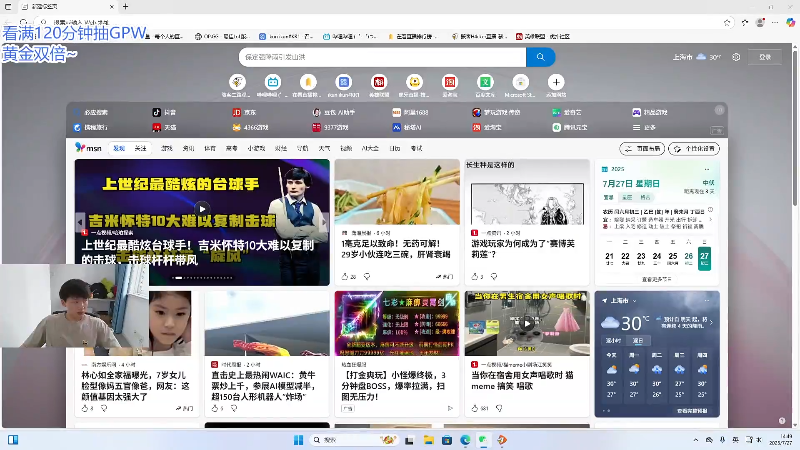
Task: Open the full weather forecast link
Action: [x=692, y=411]
